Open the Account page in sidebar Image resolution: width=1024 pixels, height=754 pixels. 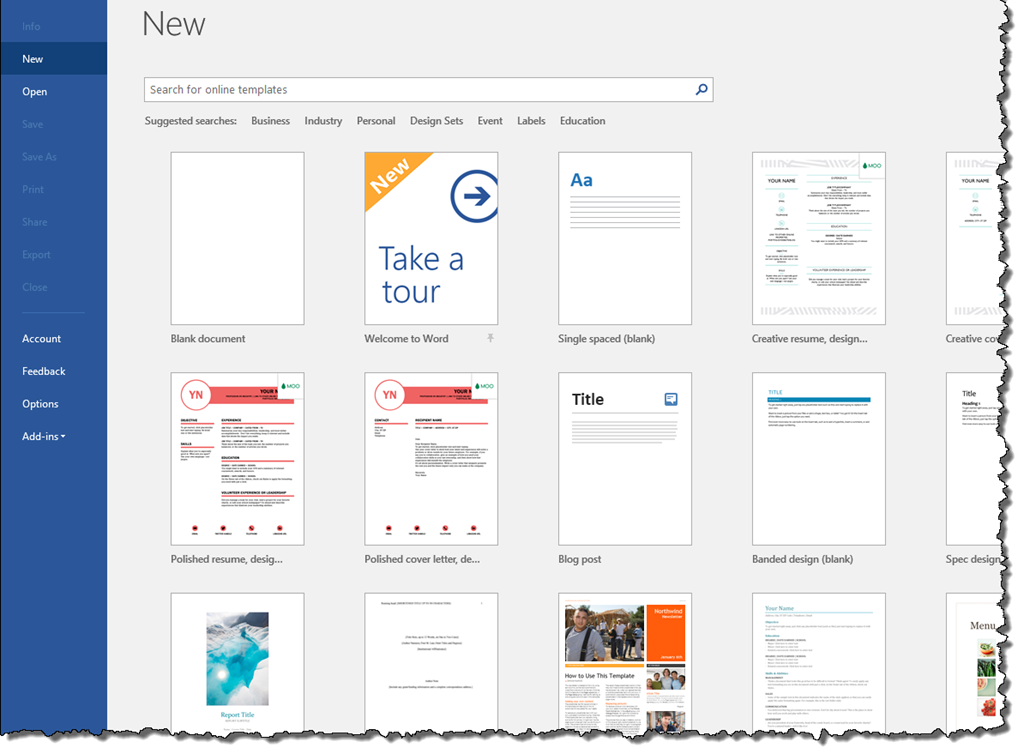[42, 339]
